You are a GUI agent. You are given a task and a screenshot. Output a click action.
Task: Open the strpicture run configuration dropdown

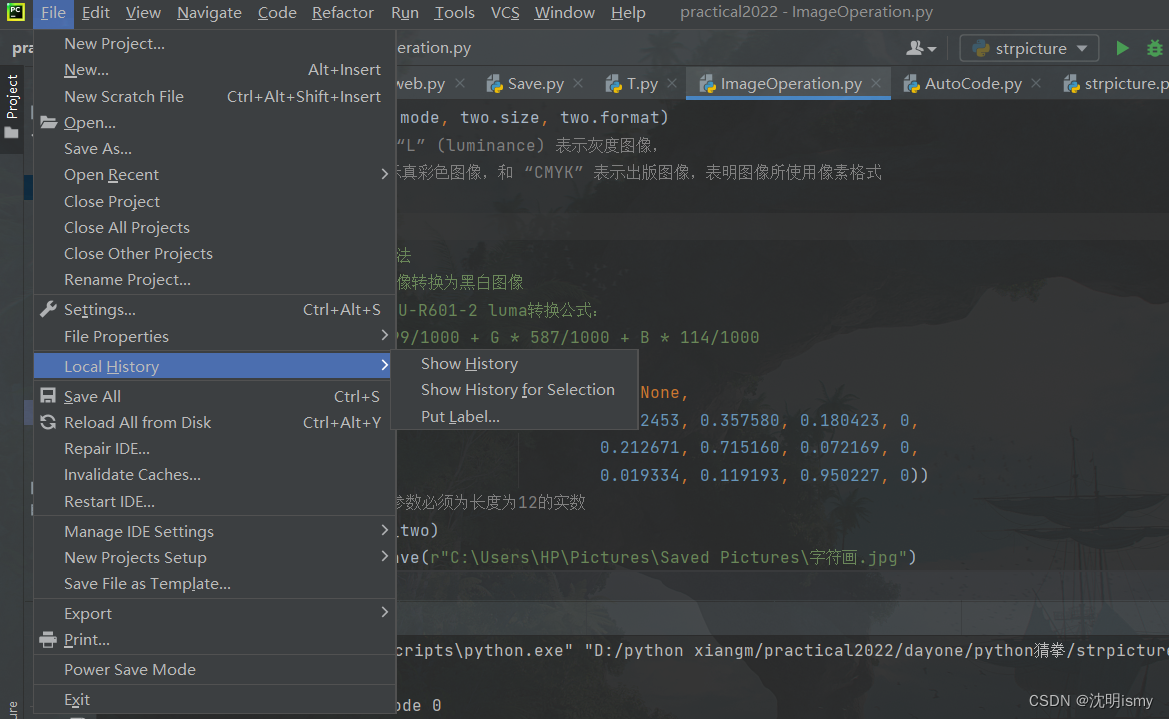tap(1028, 47)
